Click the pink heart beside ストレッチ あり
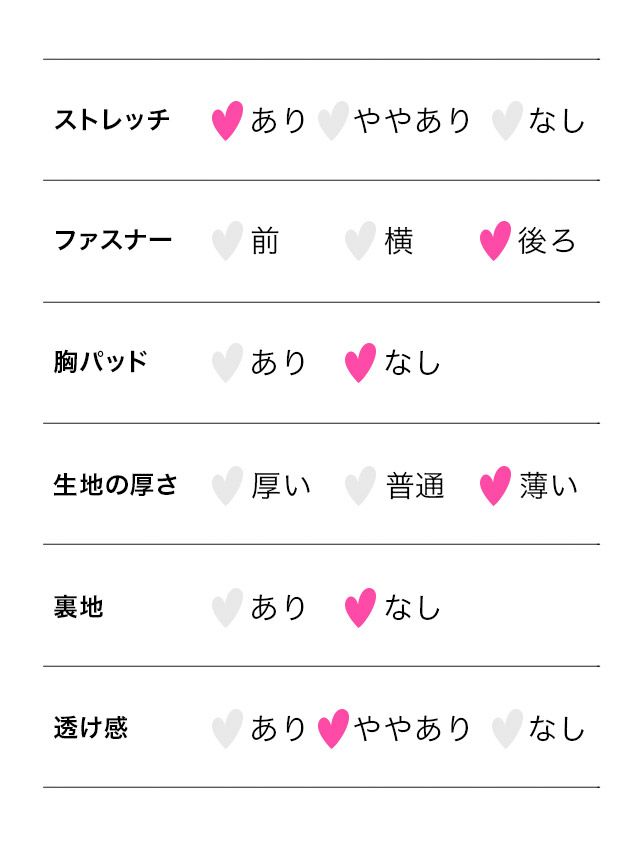The width and height of the screenshot is (640, 854). coord(228,121)
